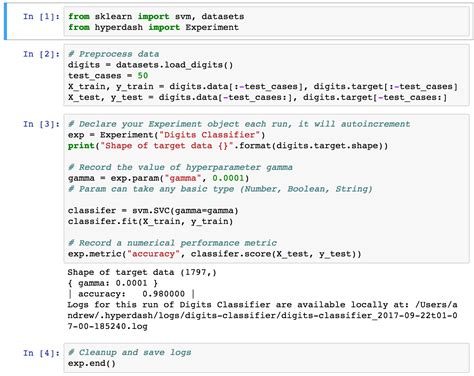Image resolution: width=474 pixels, height=376 pixels.
Task: Click the '# Preprocess data' comment
Action: (x=114, y=54)
